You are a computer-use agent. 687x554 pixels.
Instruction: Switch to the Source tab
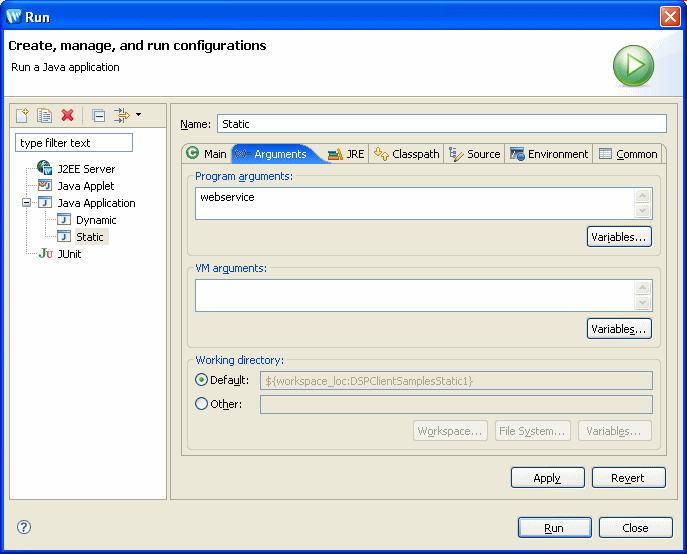click(x=474, y=154)
